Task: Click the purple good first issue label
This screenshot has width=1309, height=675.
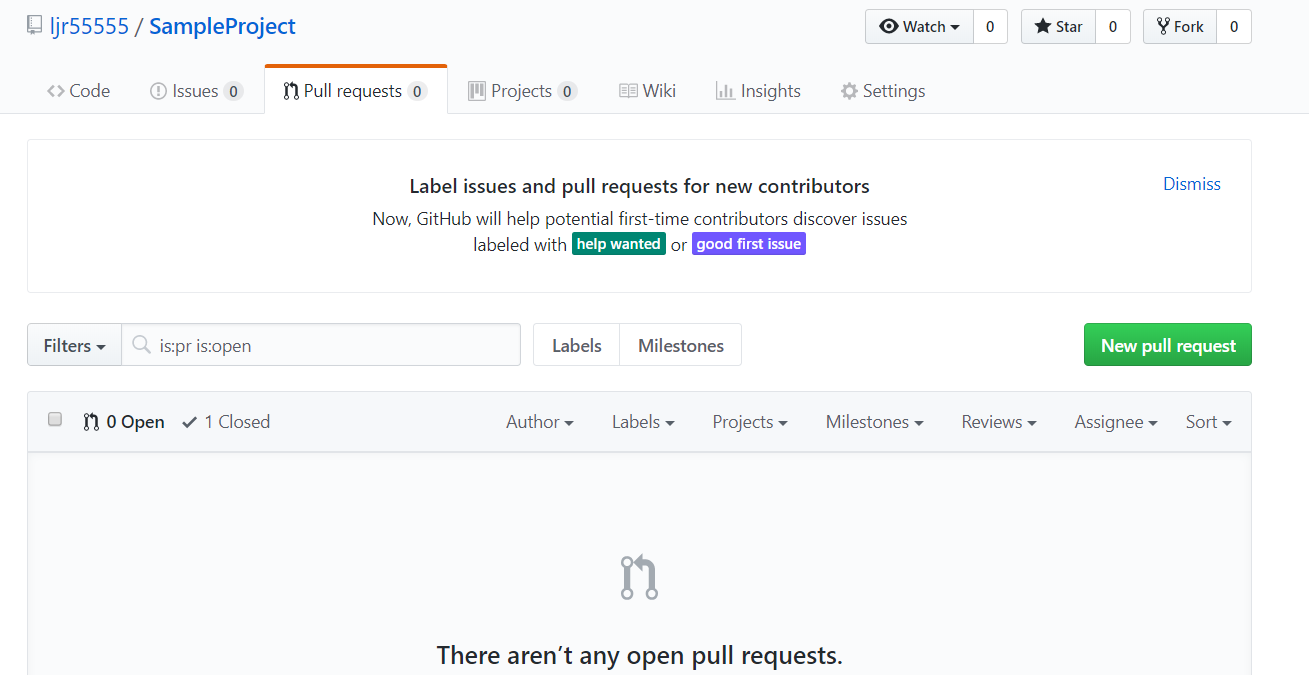Action: point(749,244)
